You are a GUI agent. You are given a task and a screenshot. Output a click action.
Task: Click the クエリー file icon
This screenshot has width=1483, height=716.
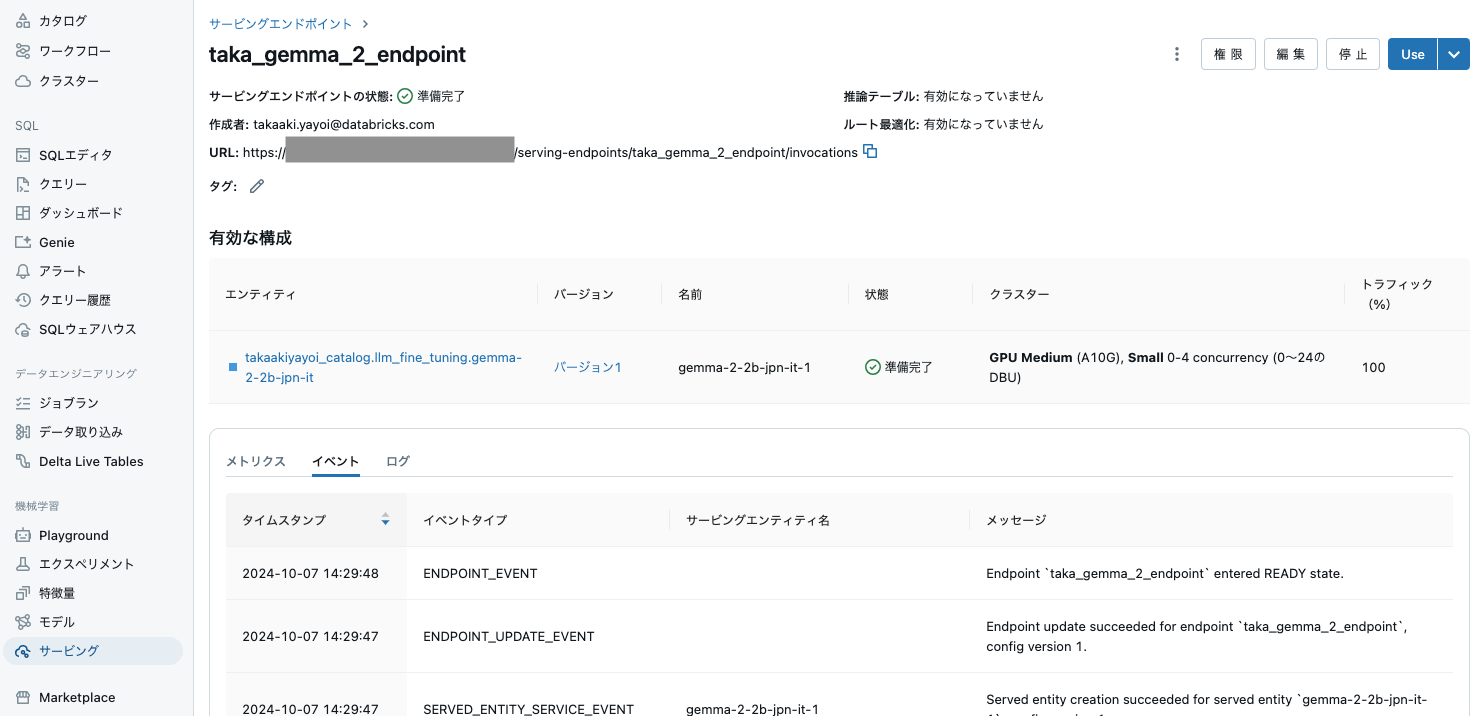(24, 184)
